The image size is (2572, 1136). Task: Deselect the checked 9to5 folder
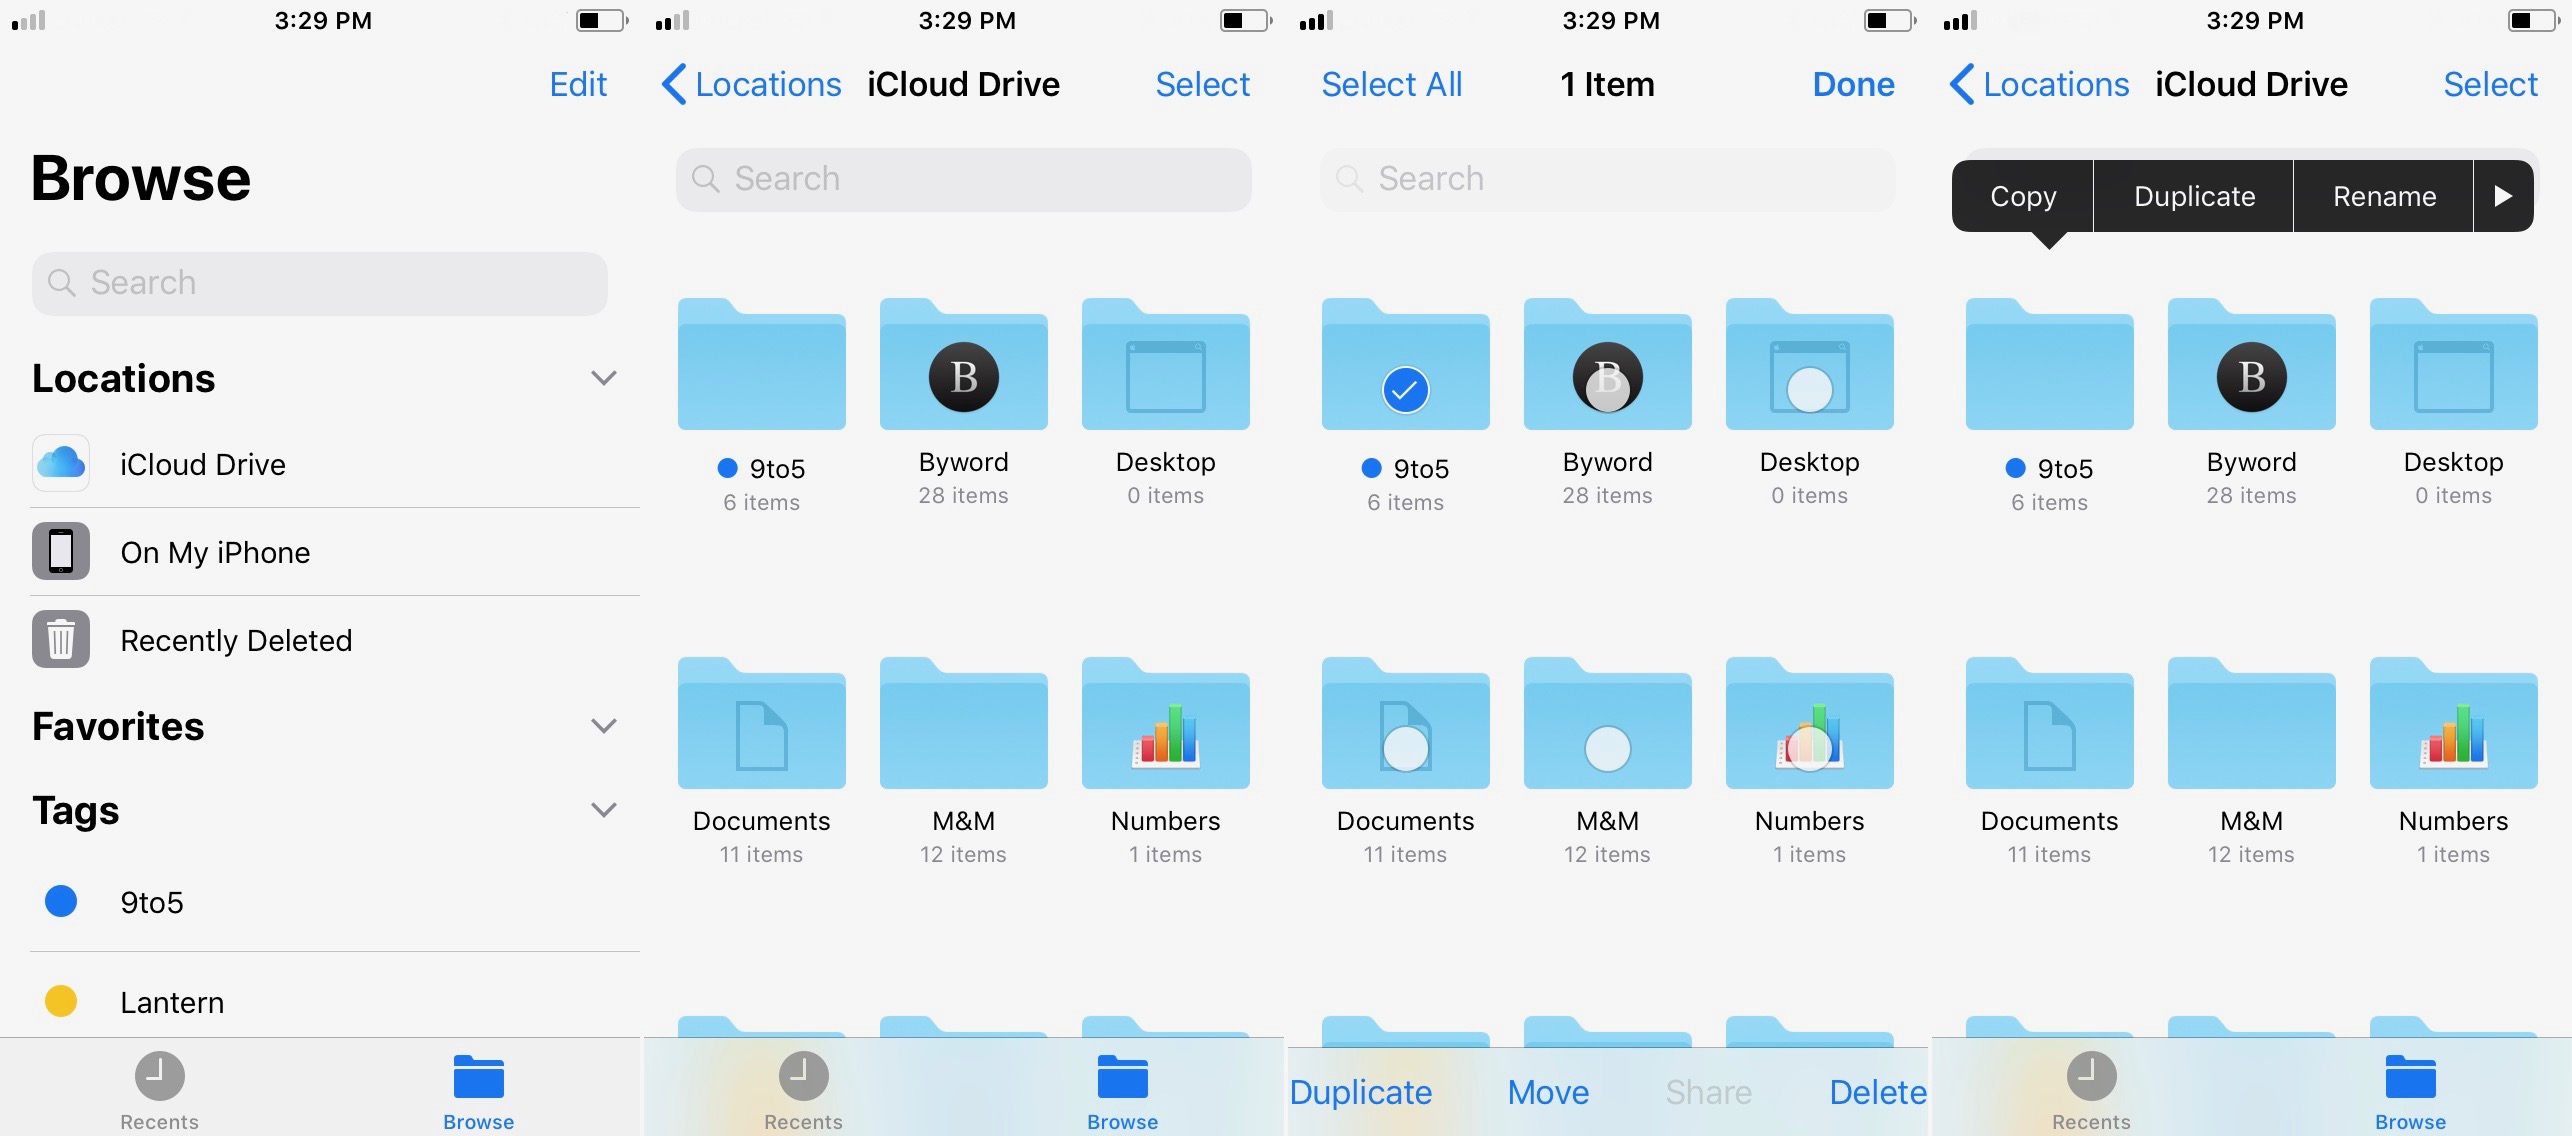(1404, 390)
